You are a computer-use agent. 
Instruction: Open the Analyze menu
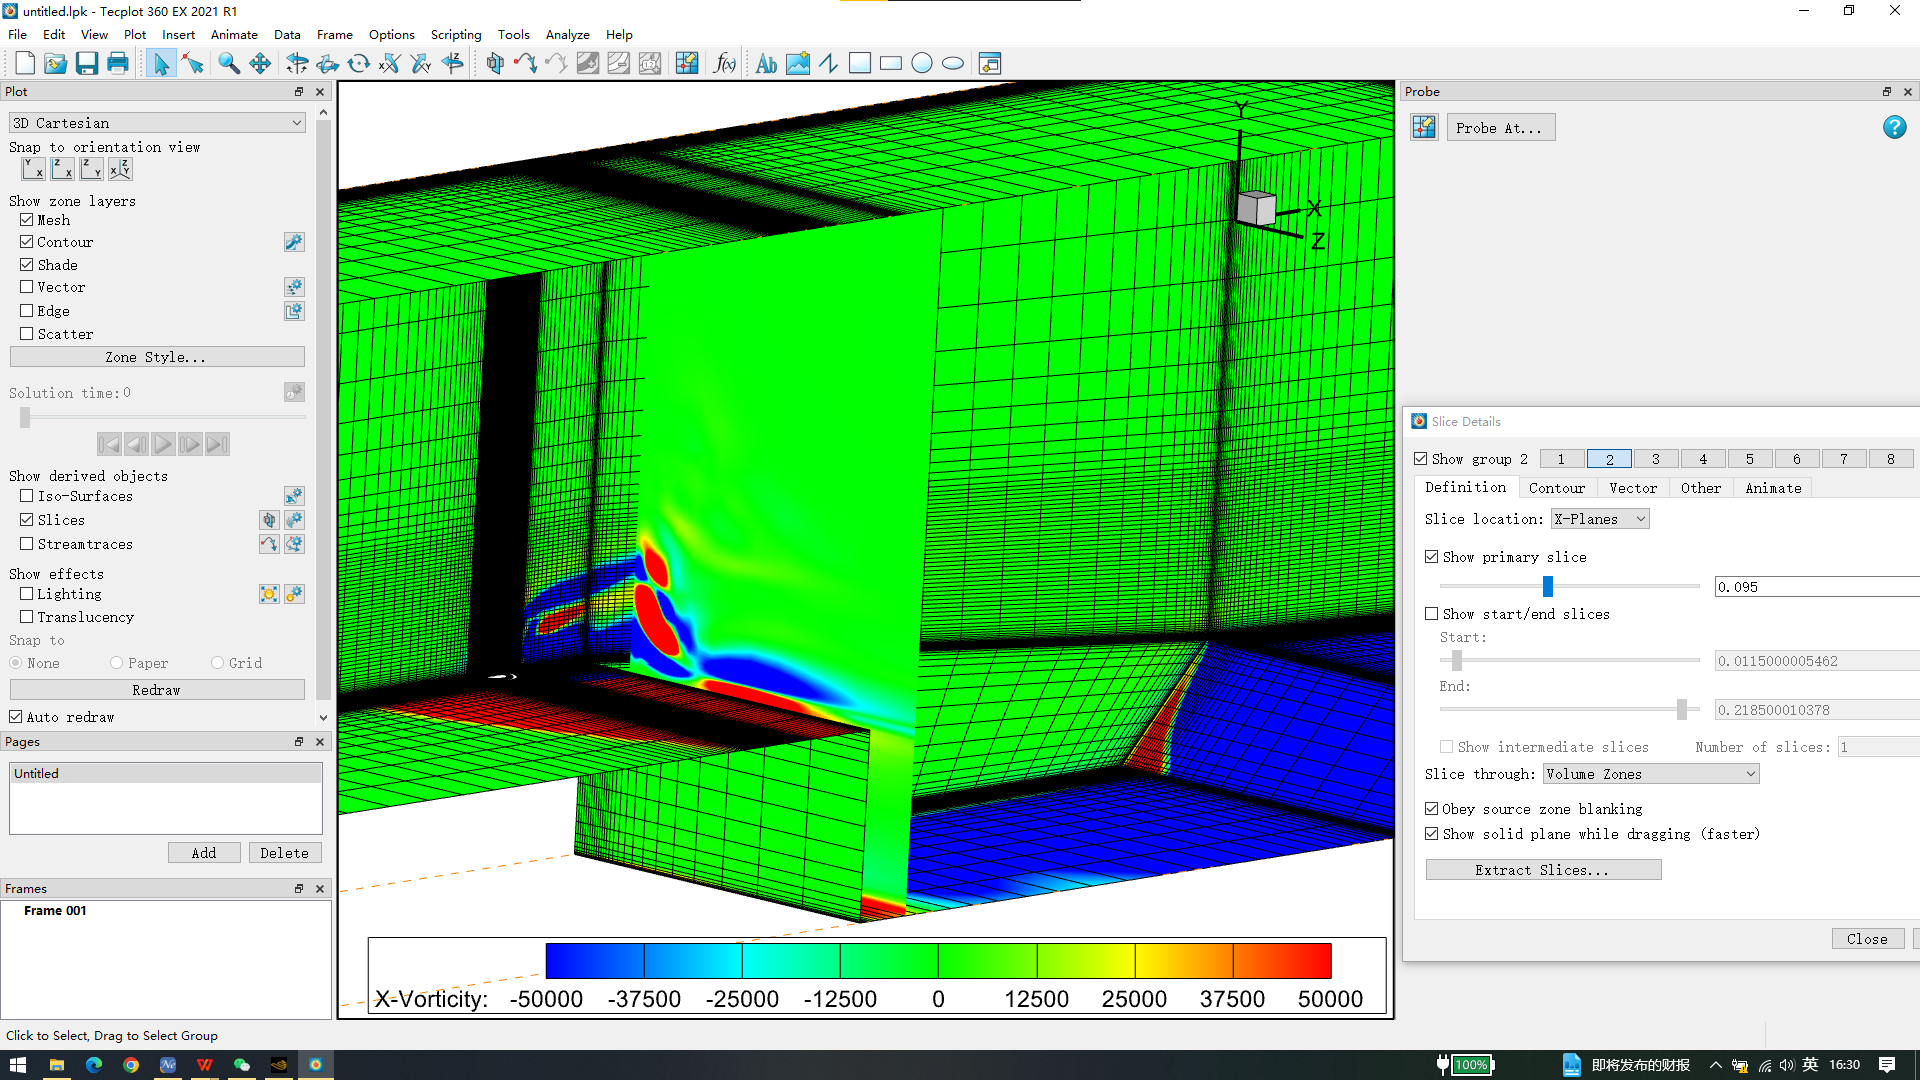tap(567, 34)
